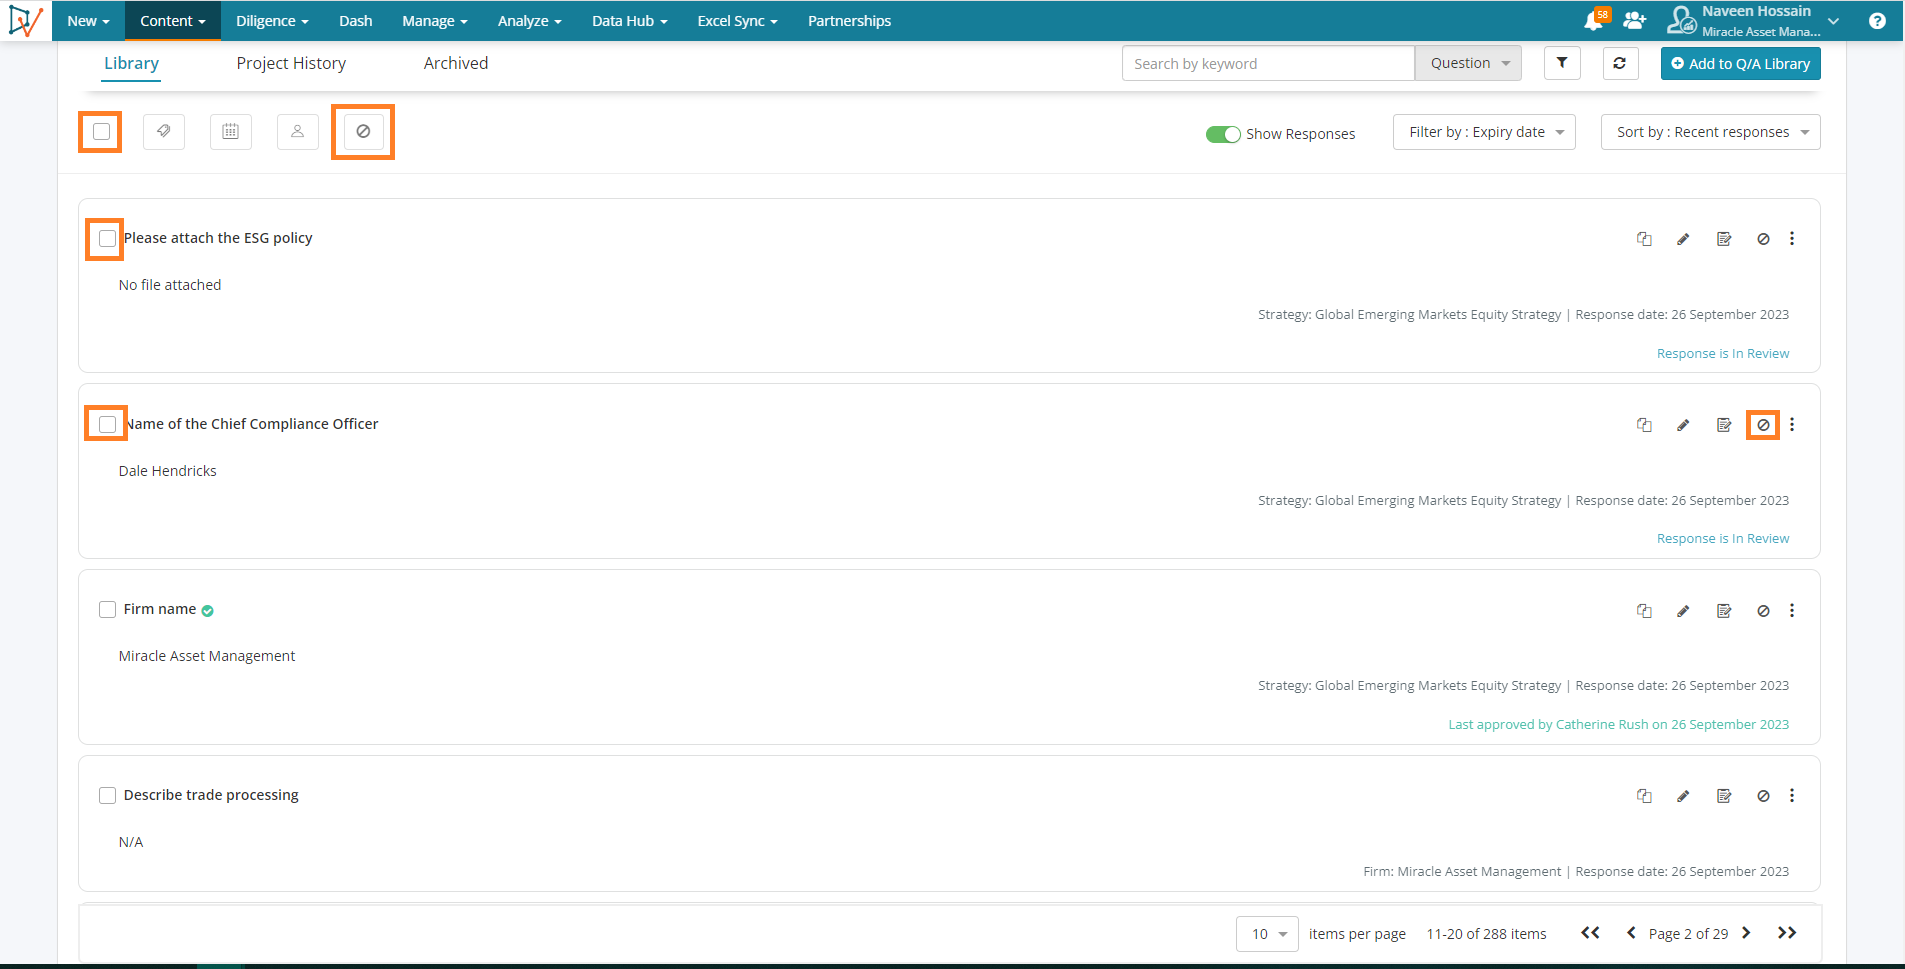
Task: Click the bulk assign user icon
Action: pos(298,131)
